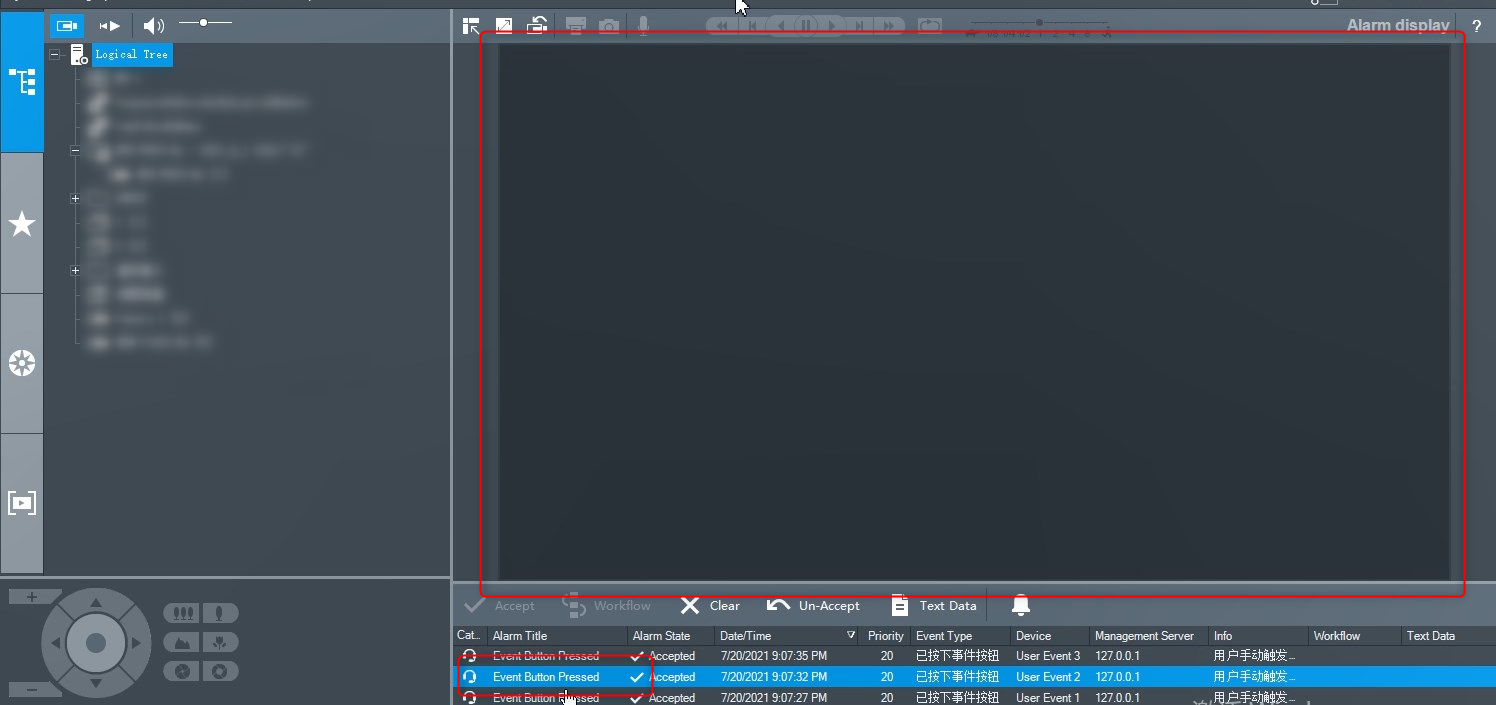The image size is (1496, 705).
Task: Open the playback bookmarks sidebar tab
Action: 22,503
